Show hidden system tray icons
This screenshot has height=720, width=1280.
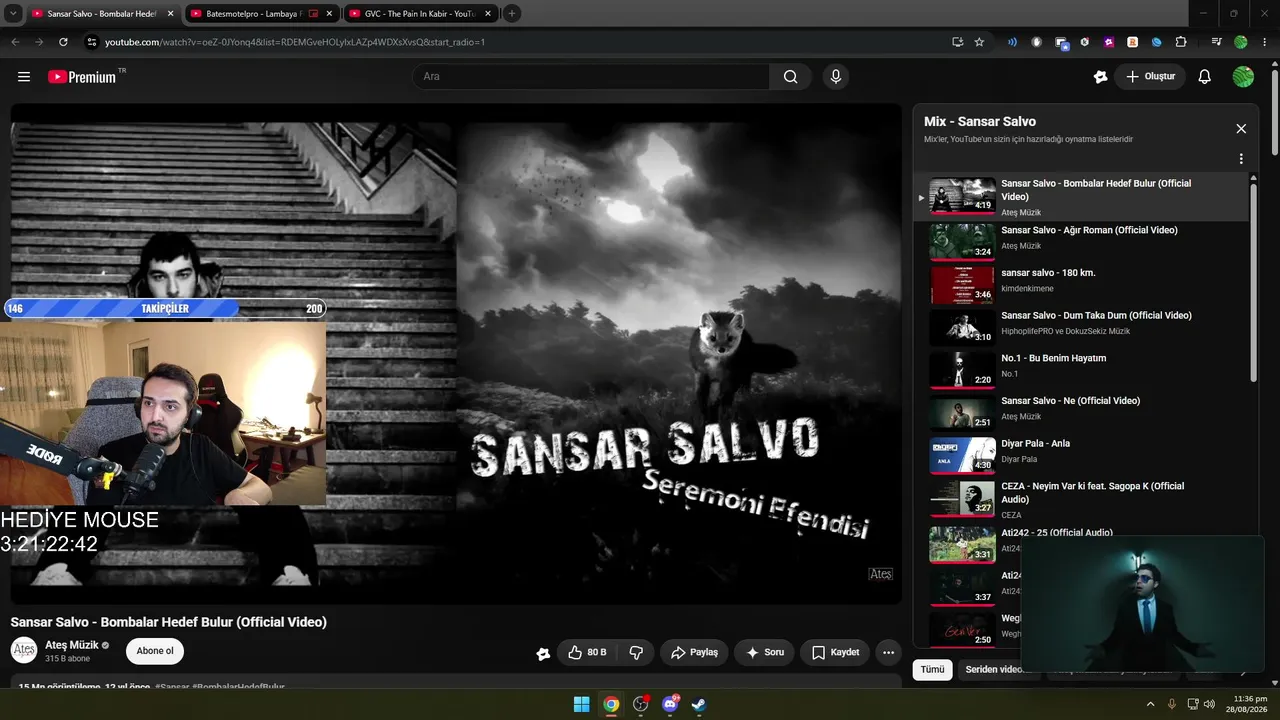pyautogui.click(x=1150, y=705)
